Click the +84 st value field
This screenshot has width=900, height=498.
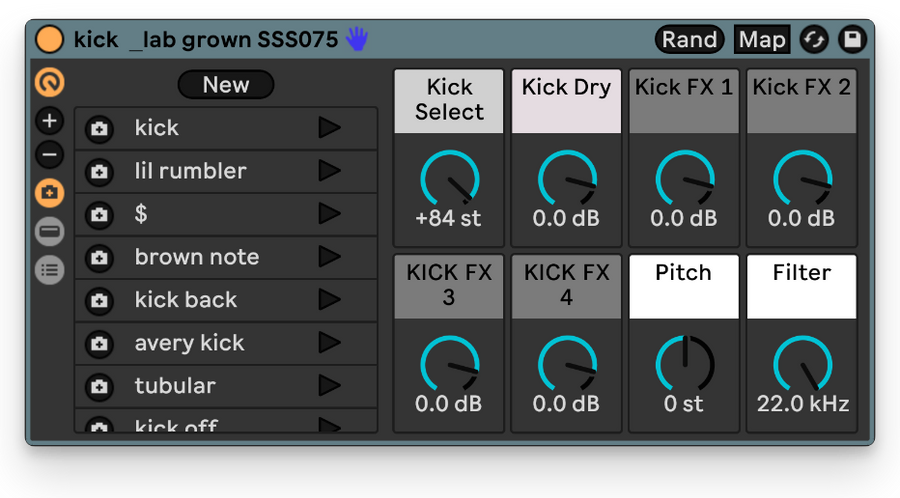(448, 218)
